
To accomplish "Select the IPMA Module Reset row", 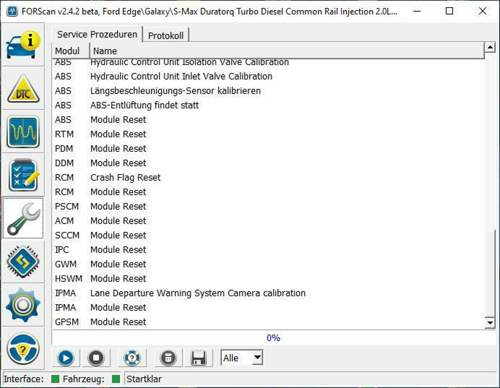I will coord(268,307).
